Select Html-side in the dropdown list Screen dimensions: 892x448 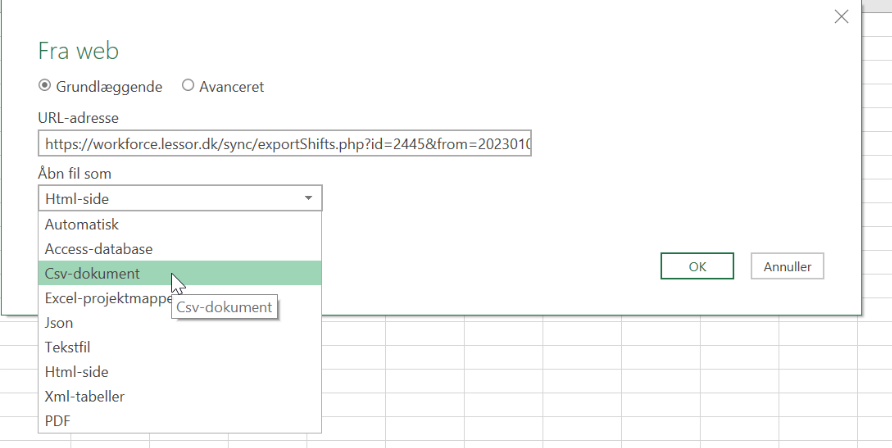(76, 371)
